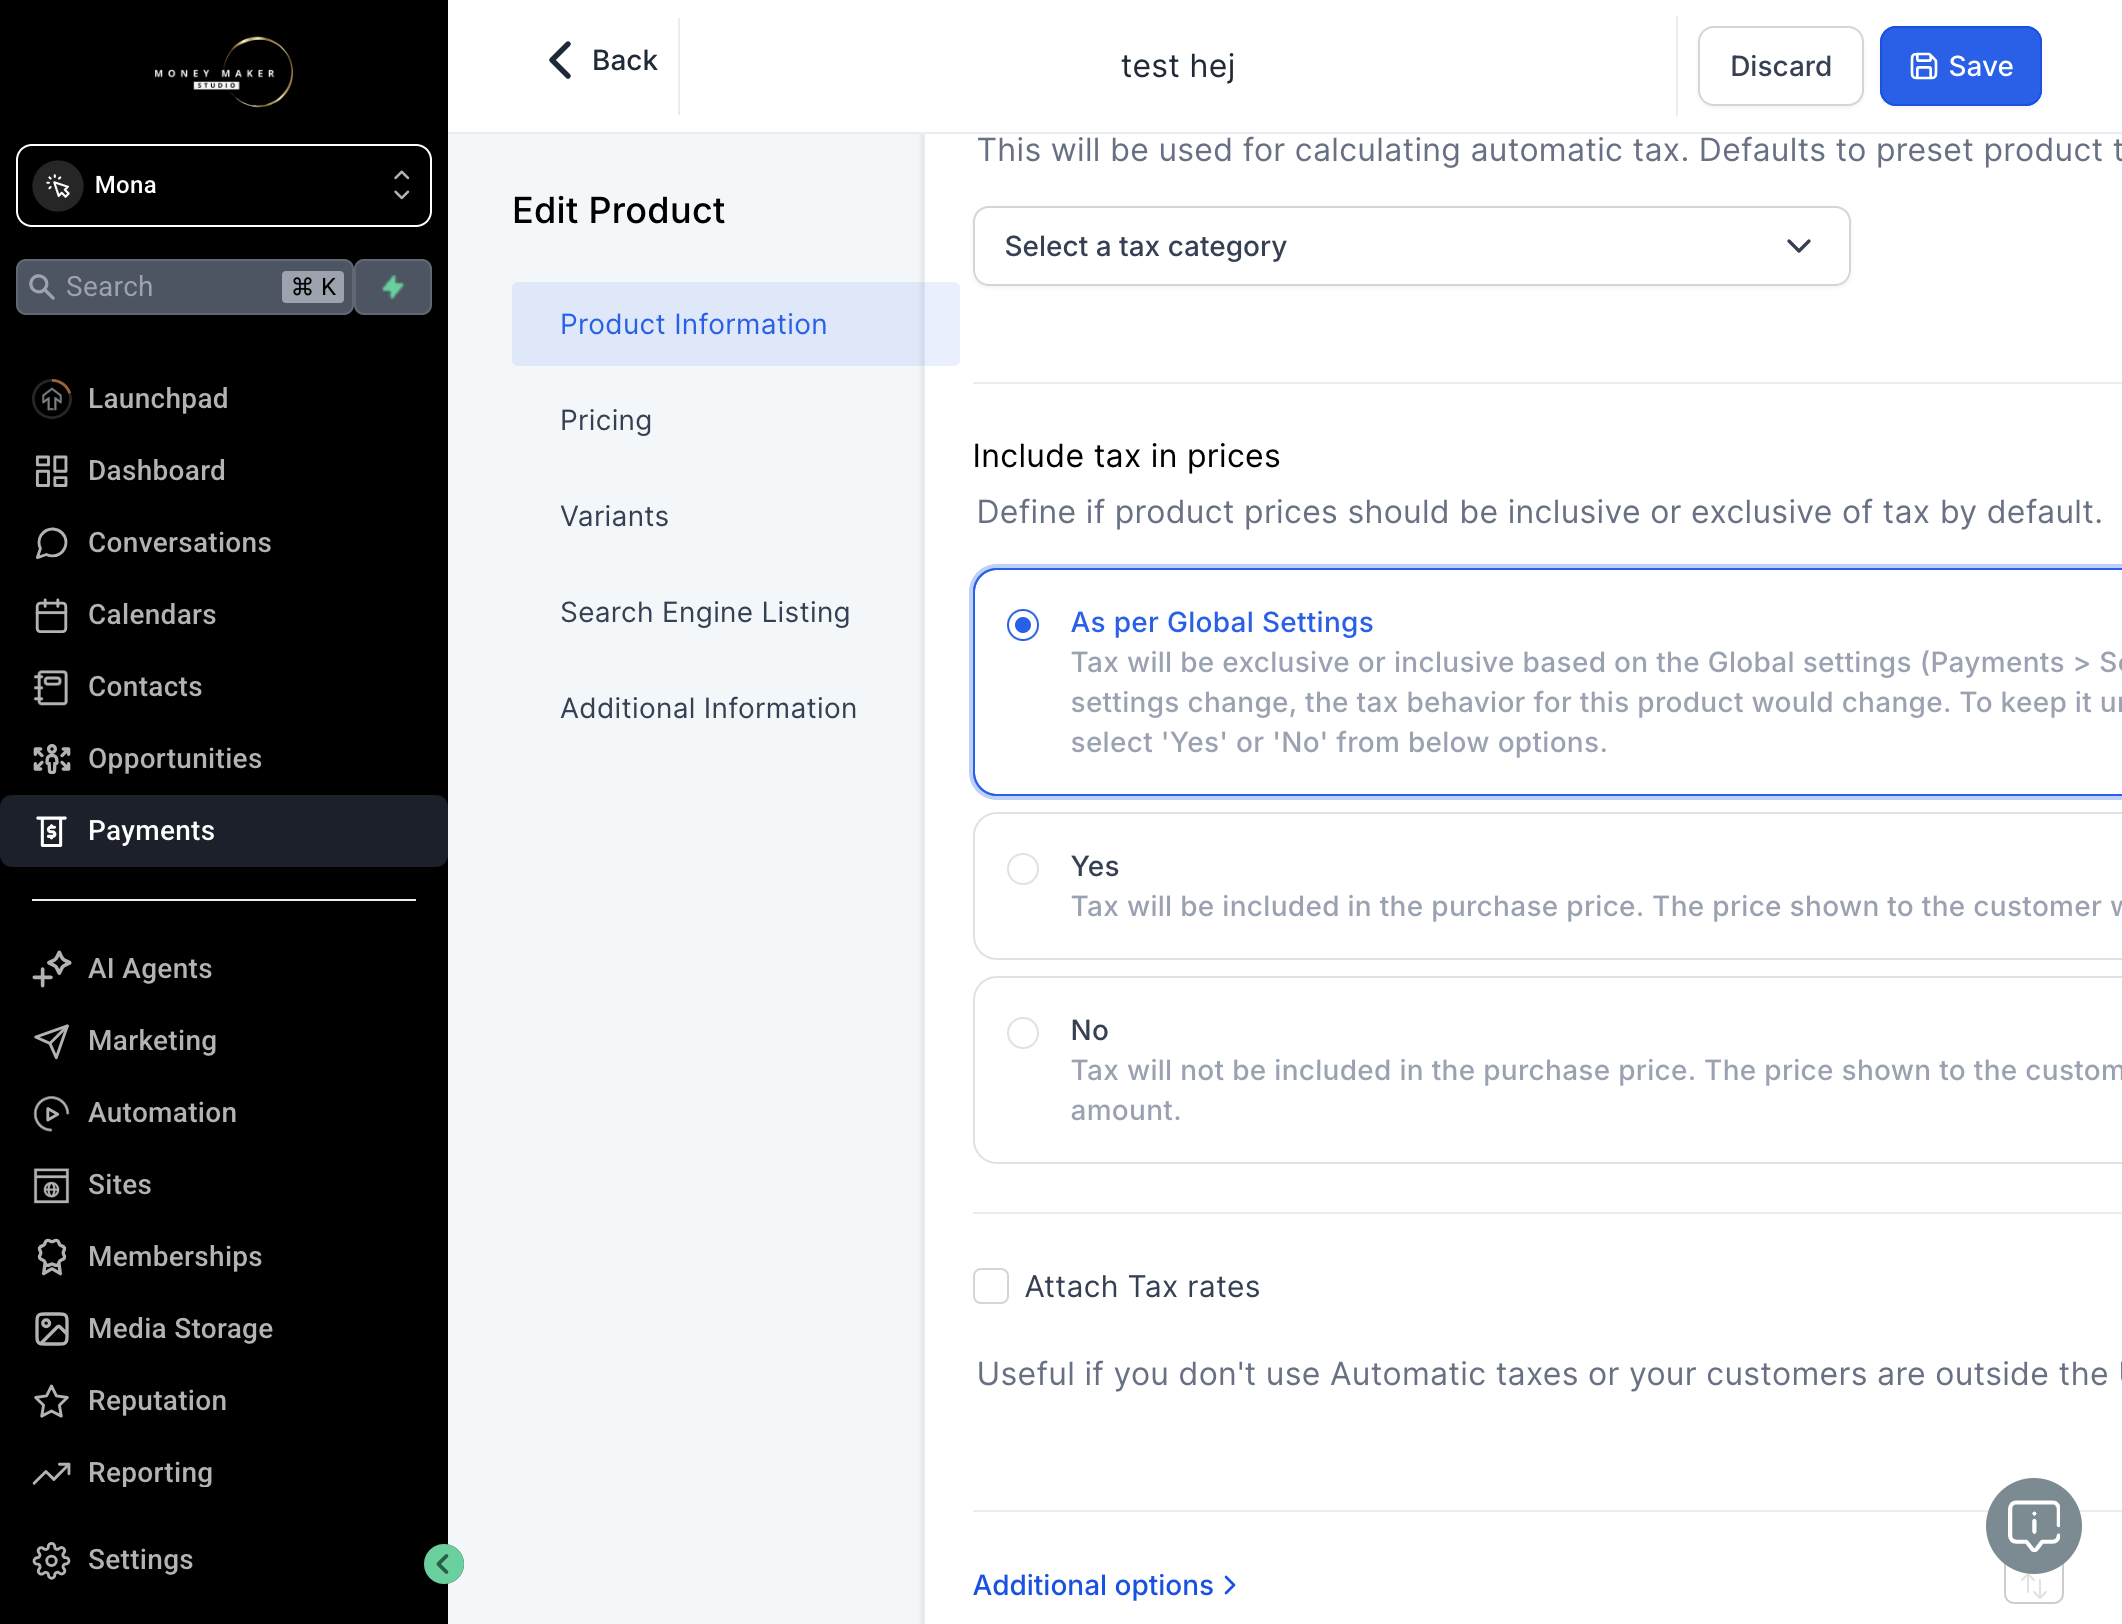
Task: Click the Money Maker Studio logo
Action: [223, 73]
